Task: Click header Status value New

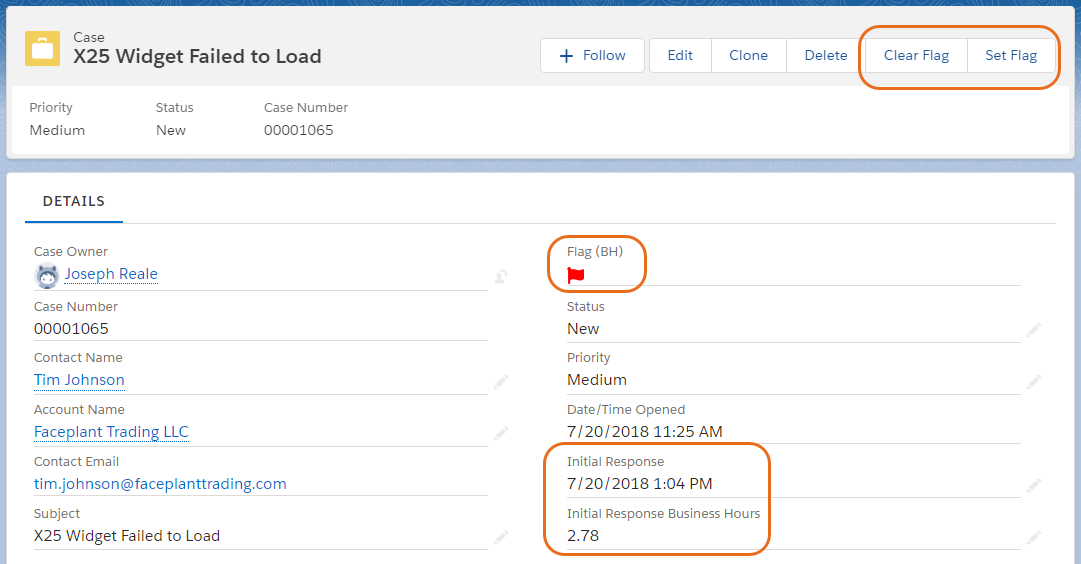Action: 171,130
